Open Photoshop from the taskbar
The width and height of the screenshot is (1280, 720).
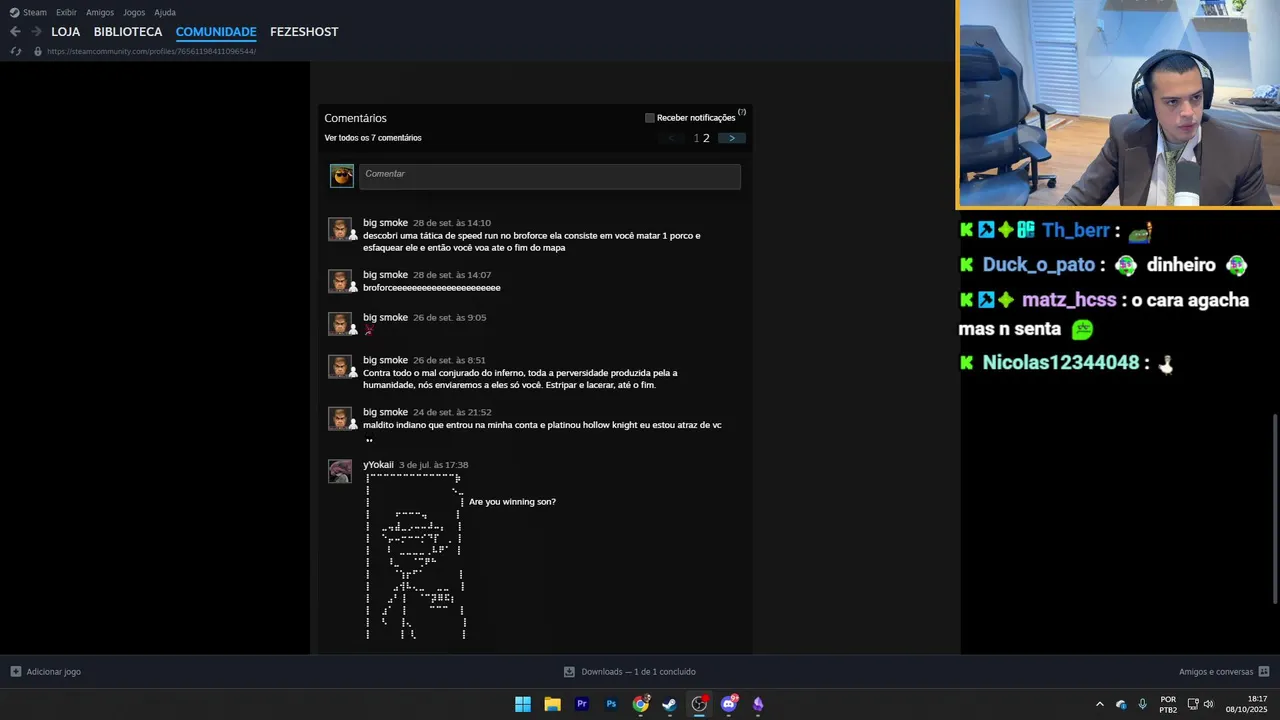click(x=611, y=704)
